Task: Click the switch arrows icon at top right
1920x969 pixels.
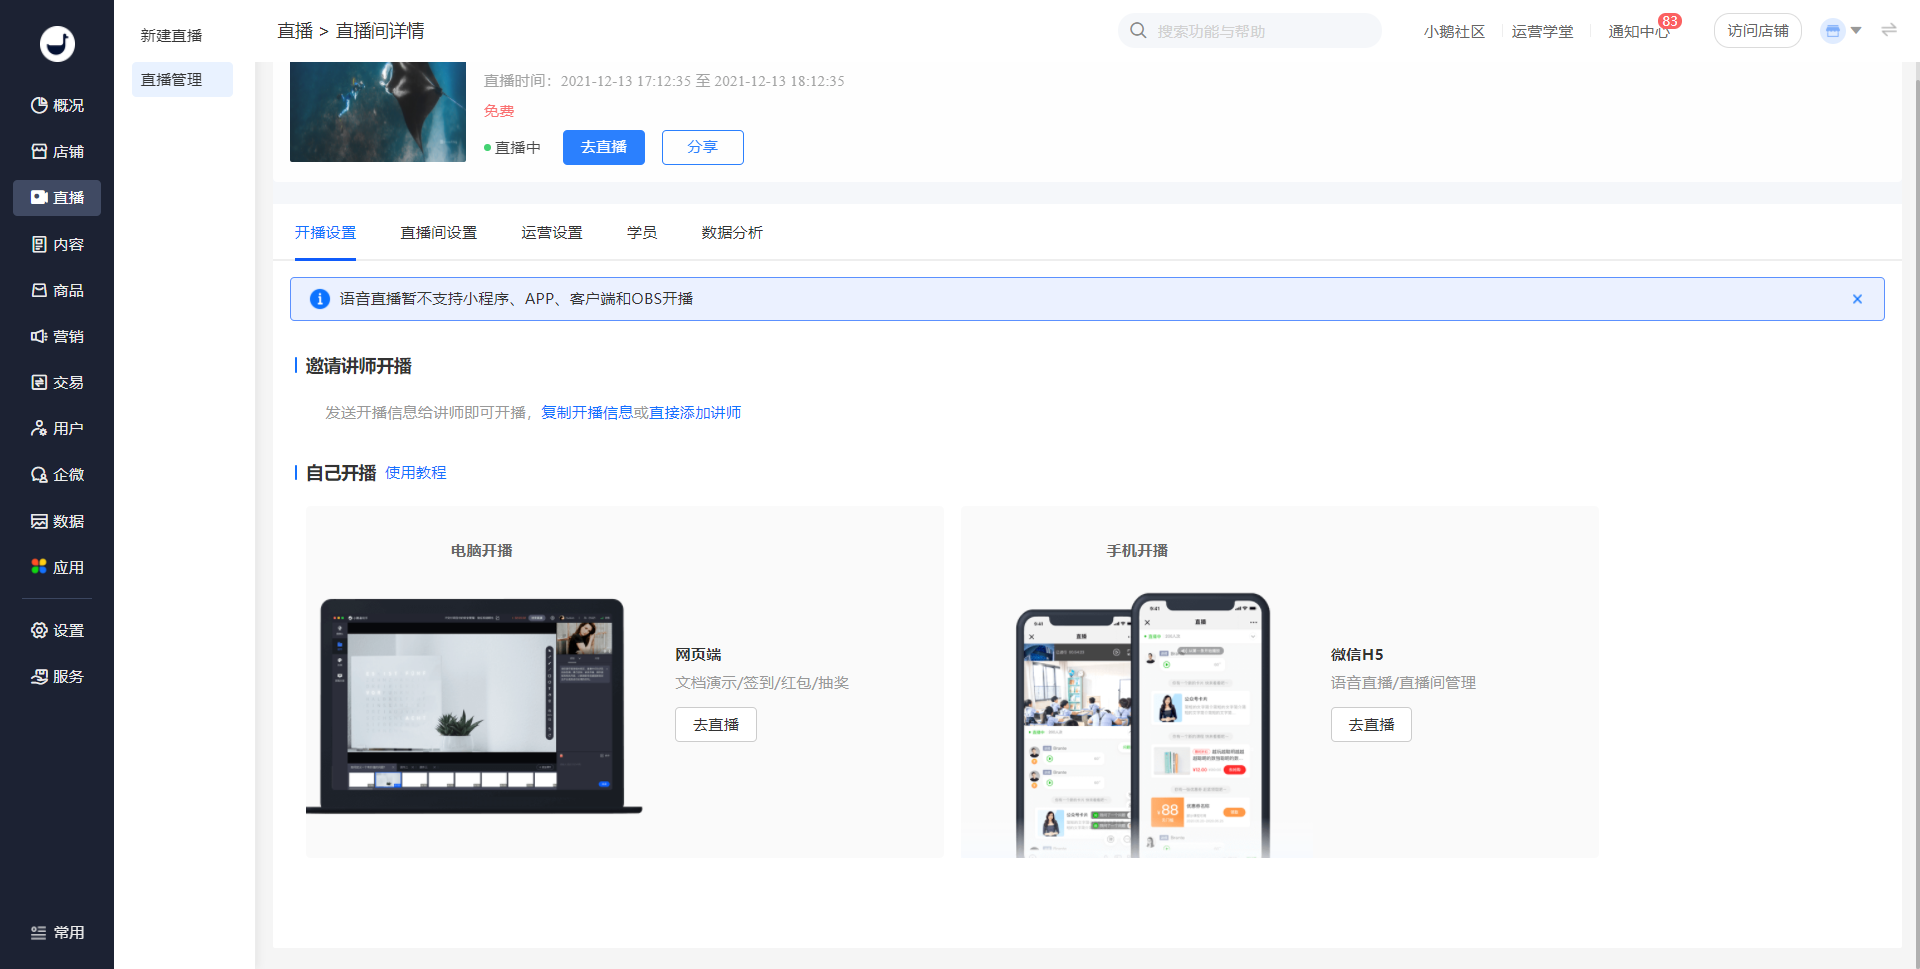Action: pos(1889,30)
